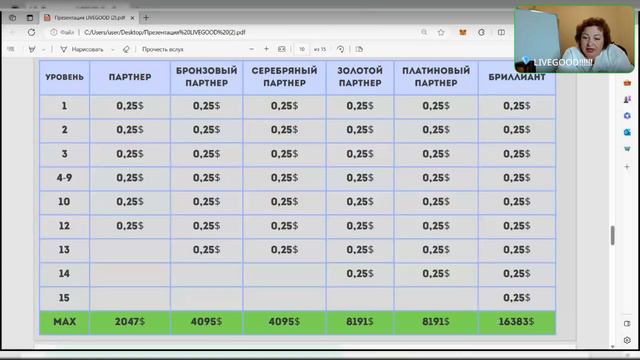Open the sidebar Games chess-piece icon
The image size is (640, 360).
point(627,100)
